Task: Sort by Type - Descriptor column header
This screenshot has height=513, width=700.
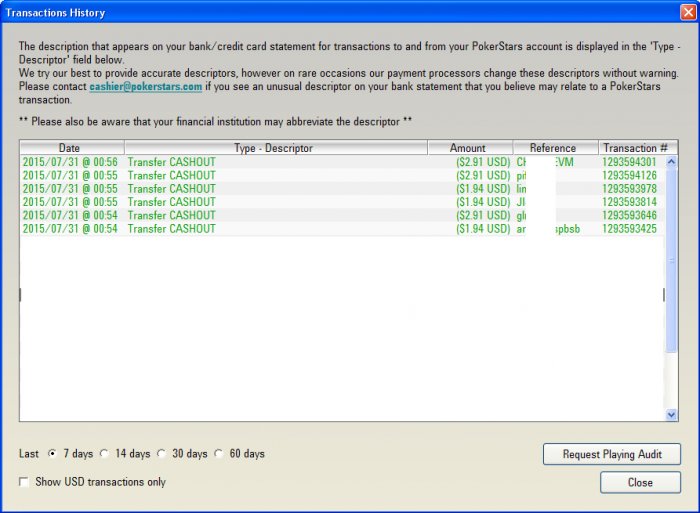Action: (x=276, y=148)
